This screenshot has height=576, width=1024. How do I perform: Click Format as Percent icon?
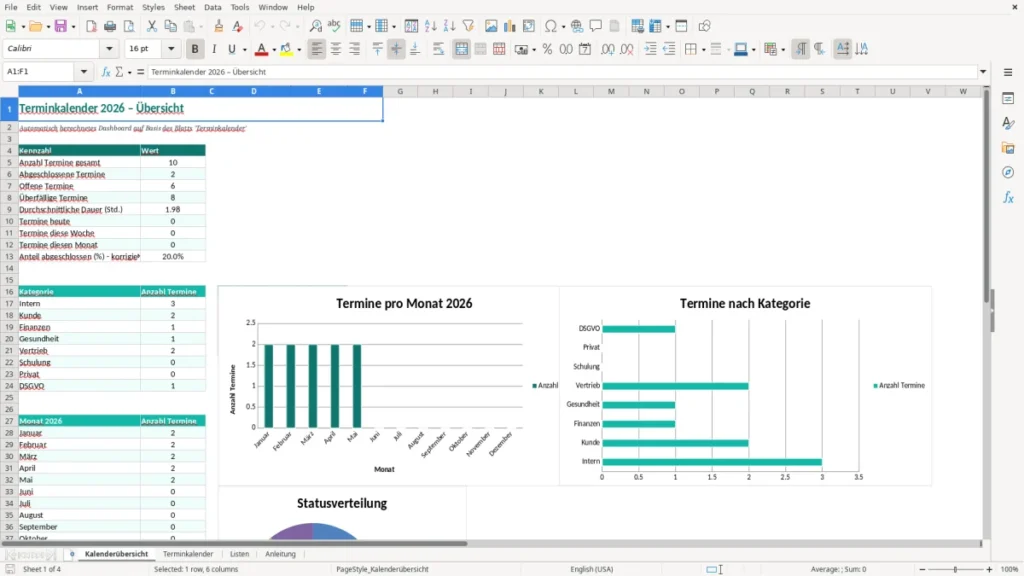547,49
